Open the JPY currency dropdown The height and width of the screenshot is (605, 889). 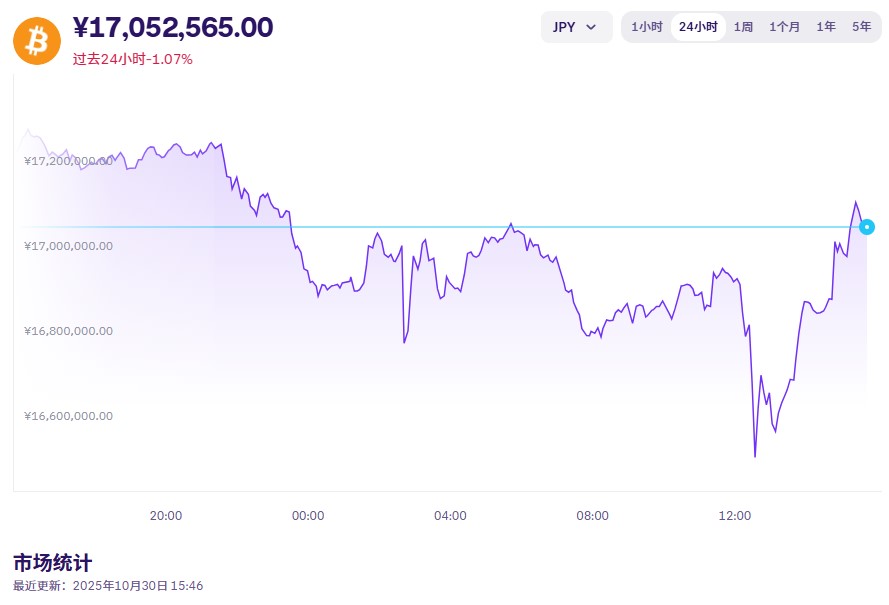point(576,27)
